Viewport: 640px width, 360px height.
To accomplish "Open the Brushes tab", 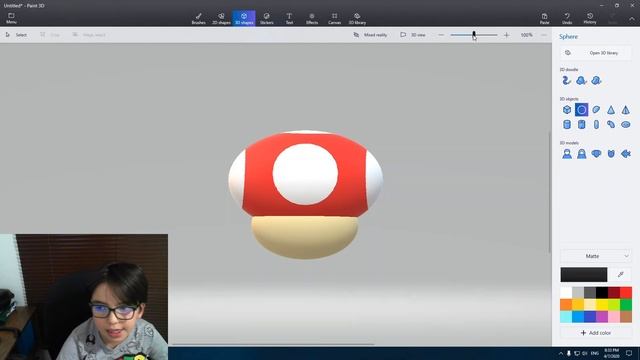I will coord(198,18).
